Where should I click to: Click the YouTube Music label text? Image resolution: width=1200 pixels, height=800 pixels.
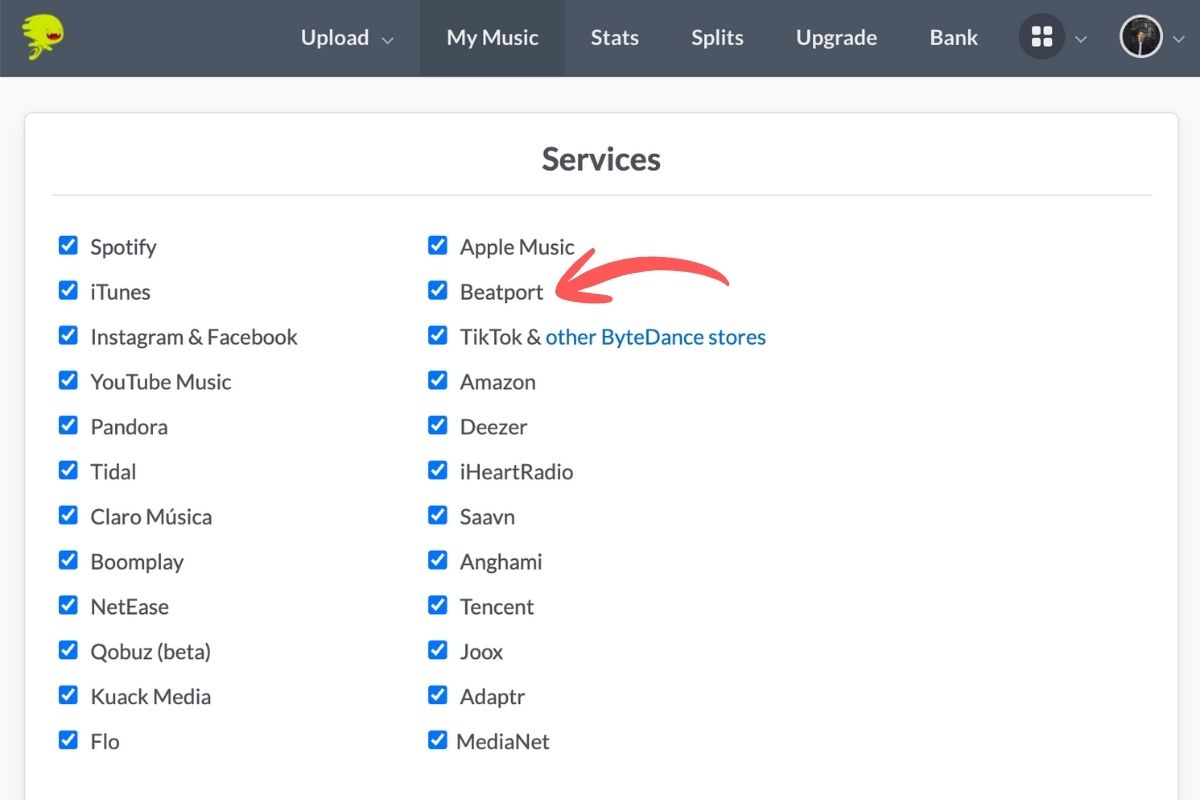tap(160, 382)
